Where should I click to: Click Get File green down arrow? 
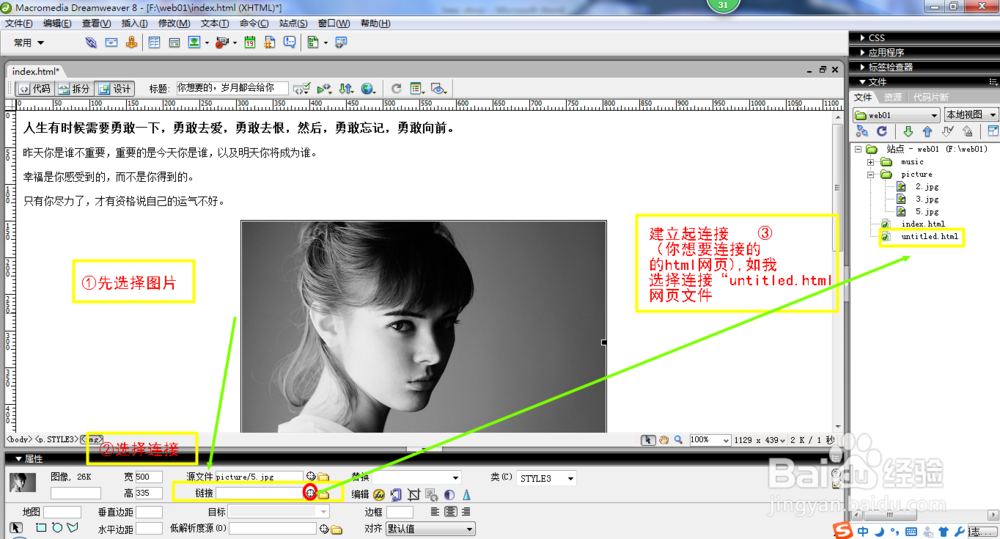click(908, 131)
